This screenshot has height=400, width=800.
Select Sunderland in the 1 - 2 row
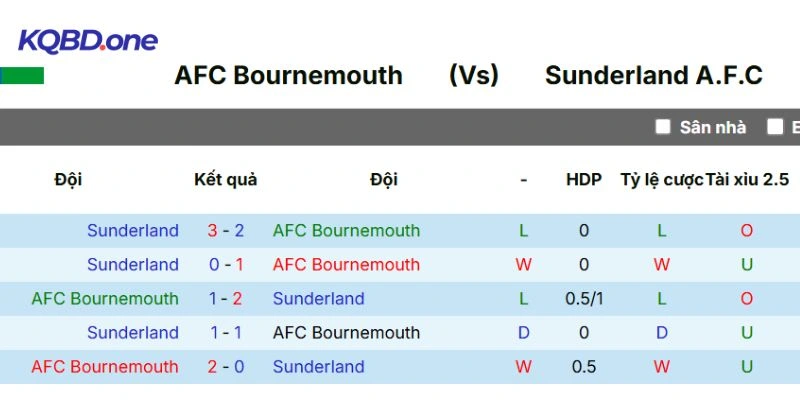point(318,299)
